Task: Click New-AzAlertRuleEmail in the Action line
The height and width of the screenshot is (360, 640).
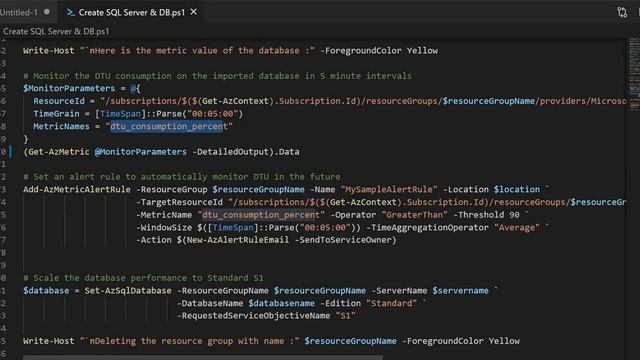Action: (x=238, y=240)
